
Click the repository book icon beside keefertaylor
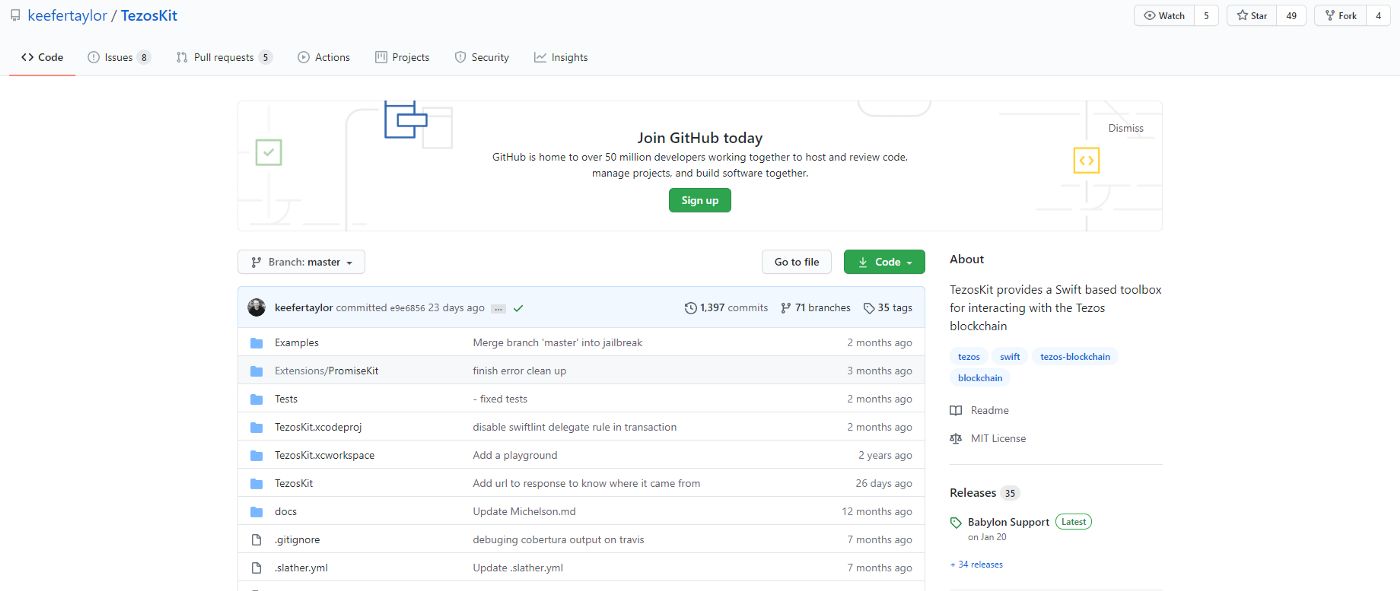coord(15,16)
